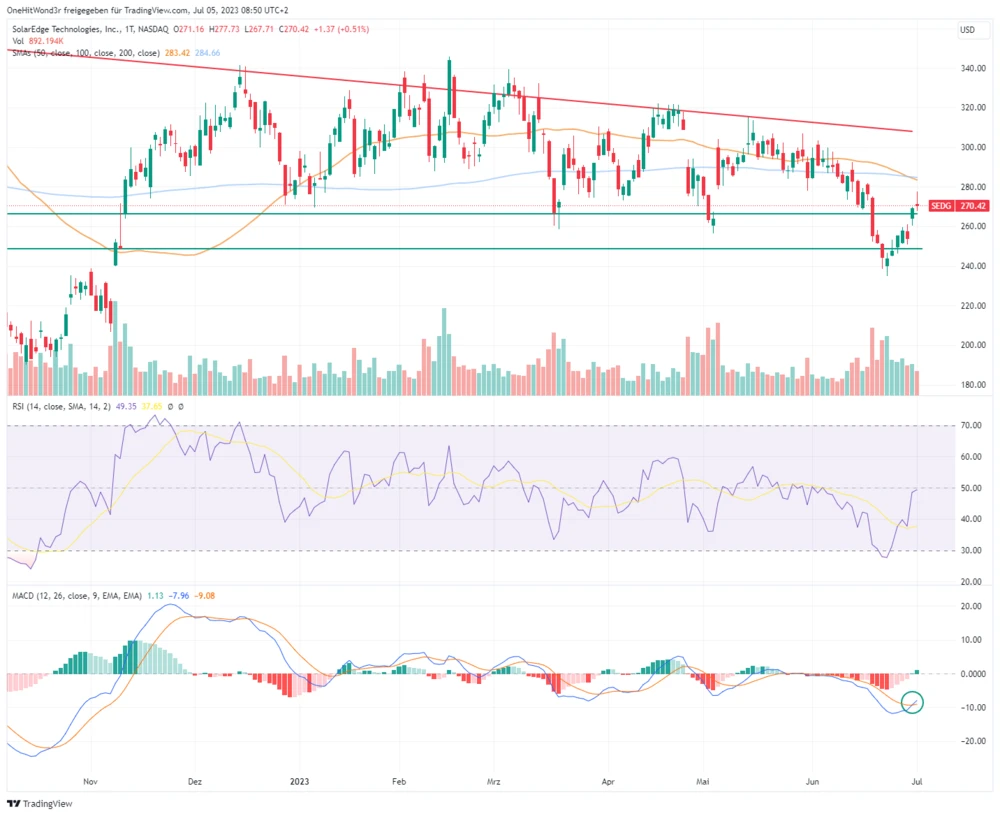Select the lower green horizontal support line

tap(400, 249)
